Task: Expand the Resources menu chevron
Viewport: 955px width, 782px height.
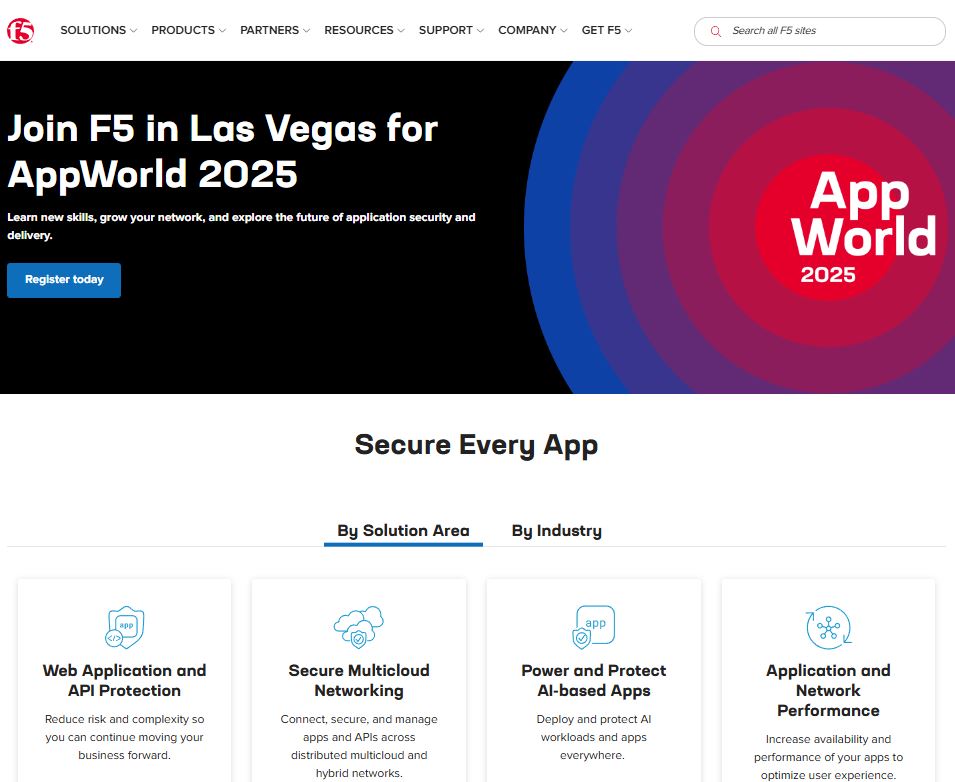Action: [401, 30]
